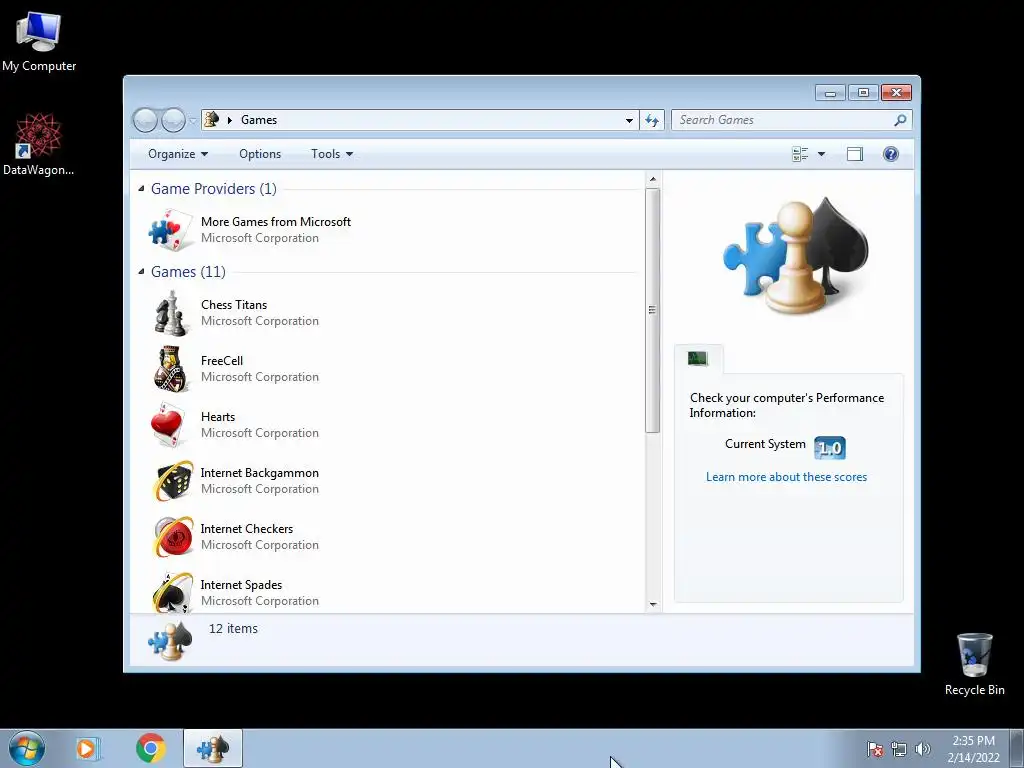Open the More Games from Microsoft icon

tap(171, 230)
